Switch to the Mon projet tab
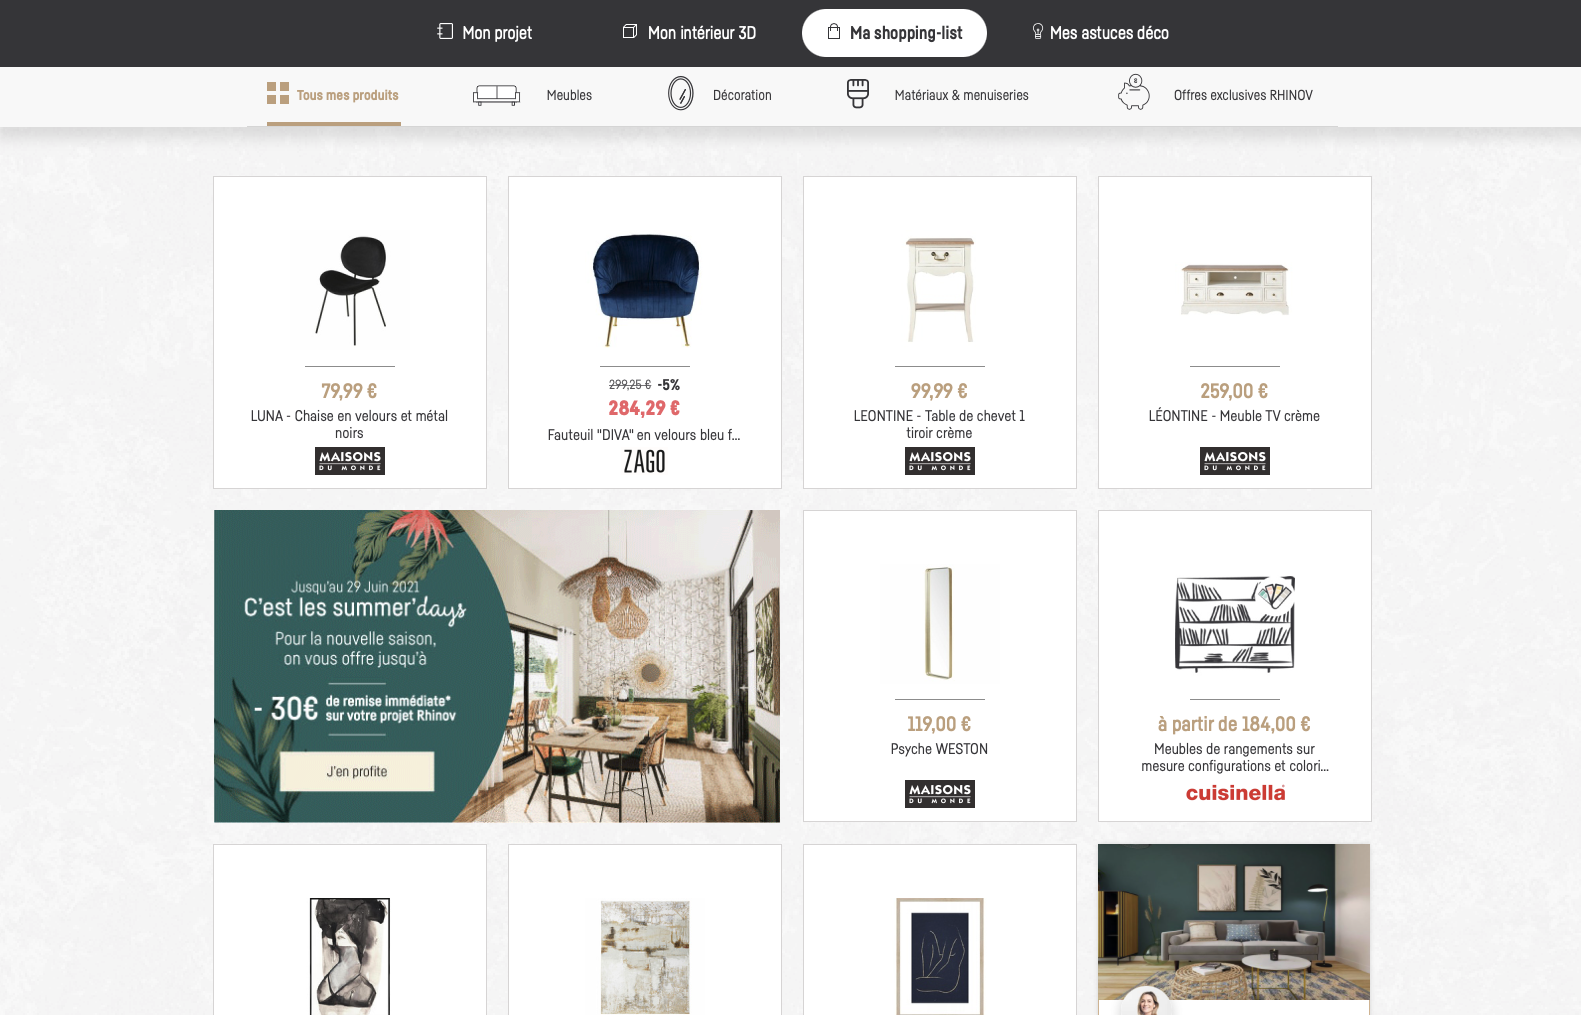Screen dimensions: 1581x1015 [485, 33]
